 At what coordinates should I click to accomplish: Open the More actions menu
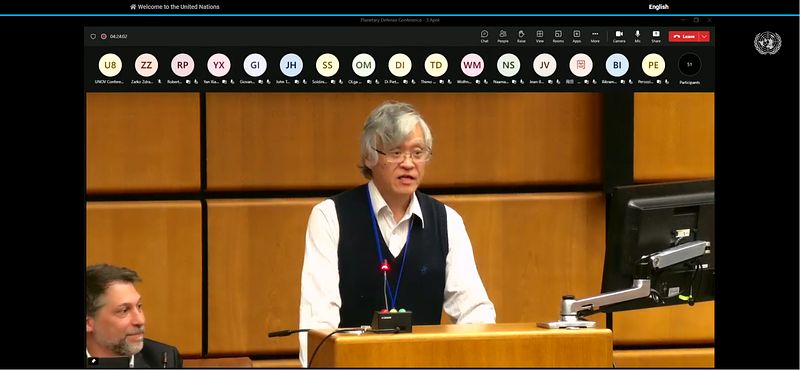(595, 36)
